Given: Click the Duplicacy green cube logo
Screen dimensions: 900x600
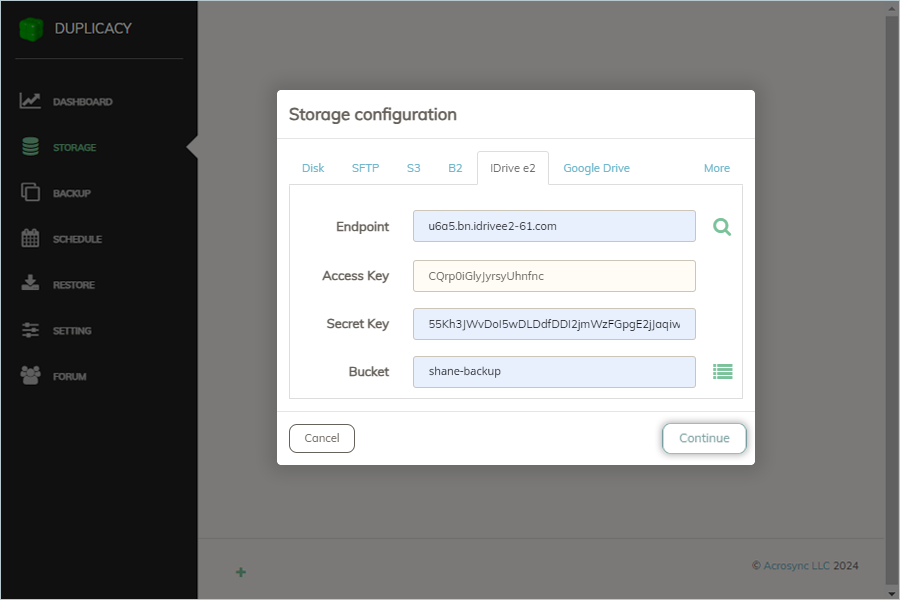Looking at the screenshot, I should pyautogui.click(x=31, y=29).
